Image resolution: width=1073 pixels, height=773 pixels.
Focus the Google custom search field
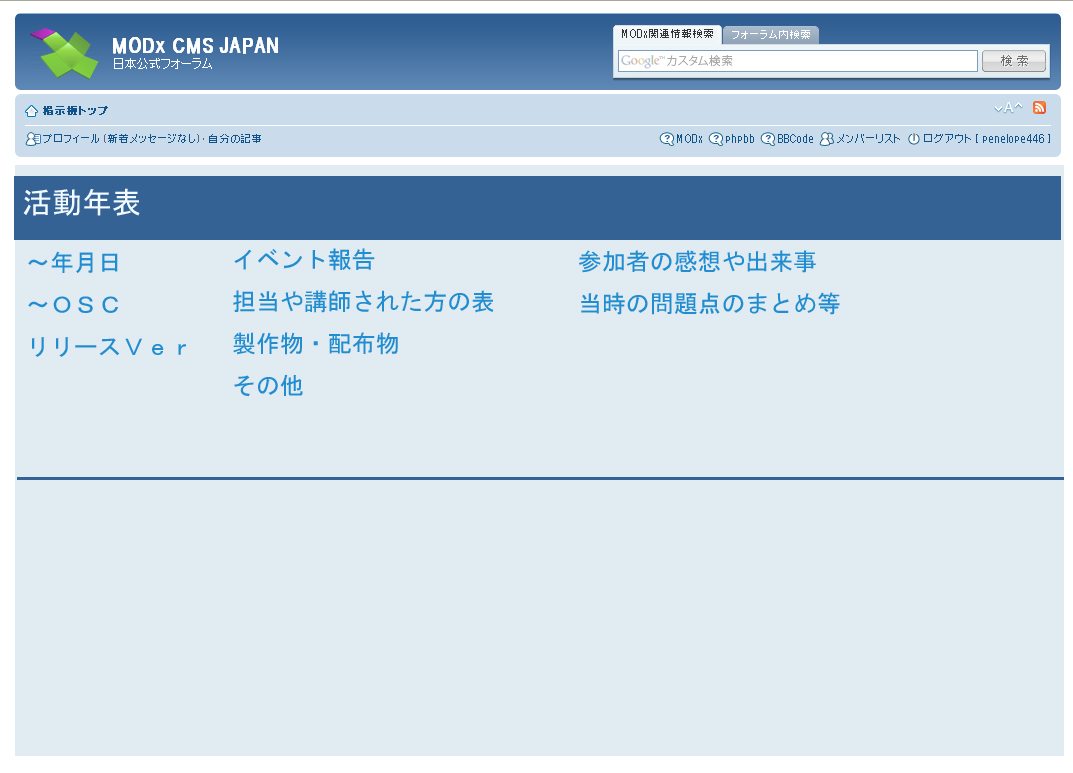797,61
